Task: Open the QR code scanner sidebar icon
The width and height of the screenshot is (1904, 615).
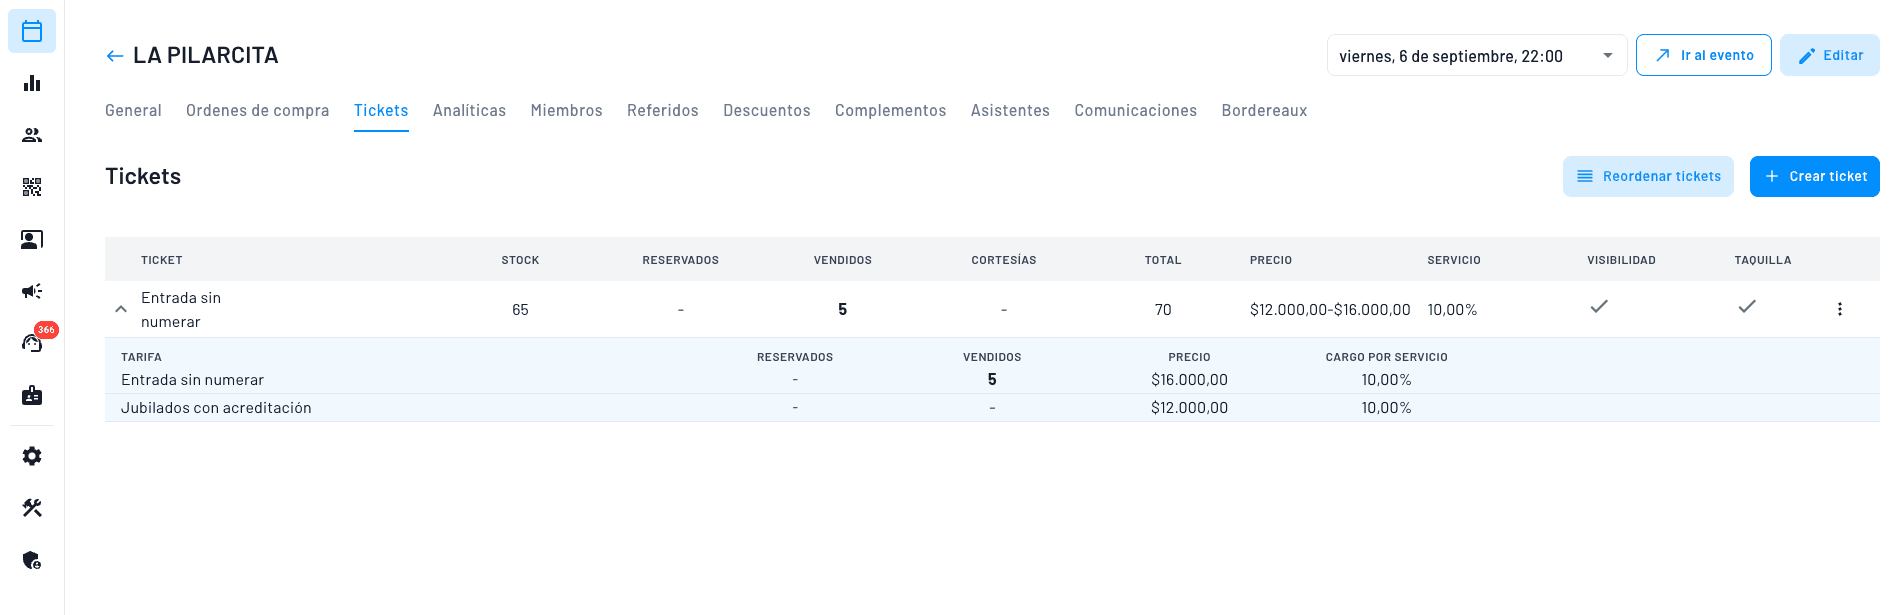Action: [32, 187]
